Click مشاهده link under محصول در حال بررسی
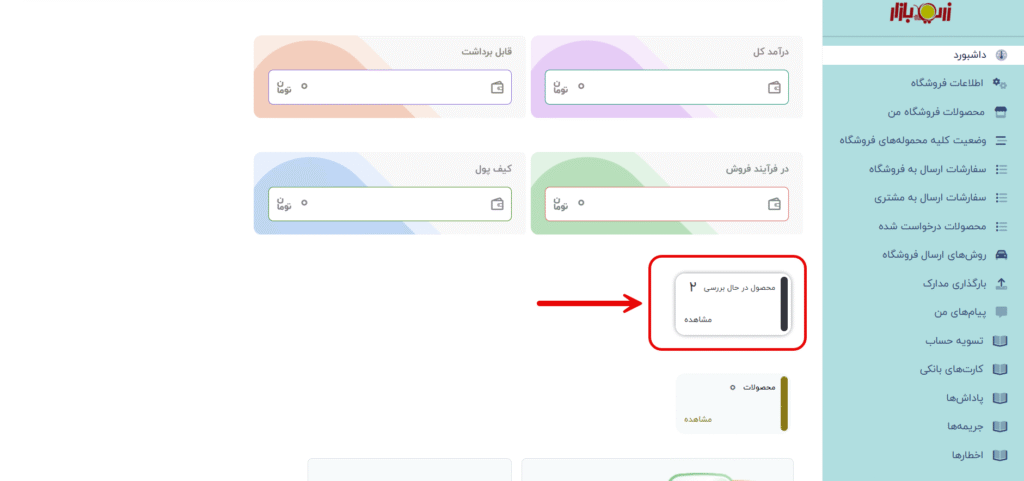The width and height of the screenshot is (1024, 481). coord(698,320)
